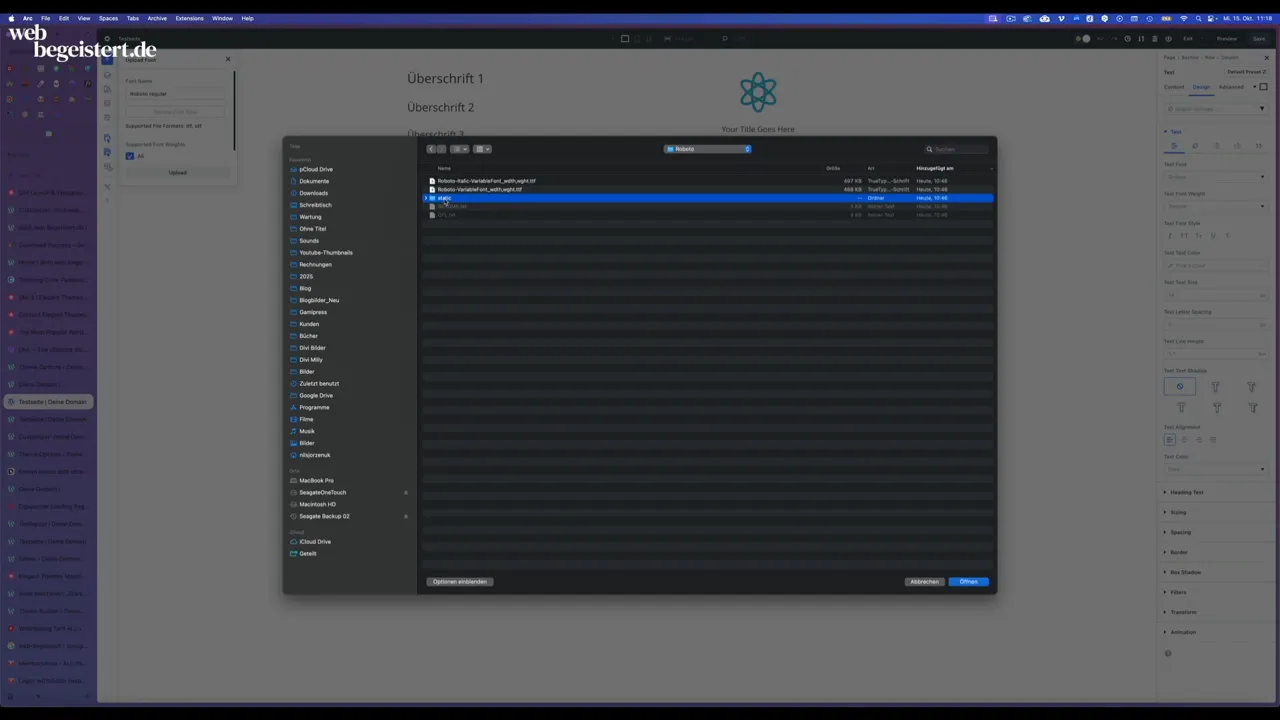
Task: Click the Upload button in Upload Font dialog
Action: 177,172
